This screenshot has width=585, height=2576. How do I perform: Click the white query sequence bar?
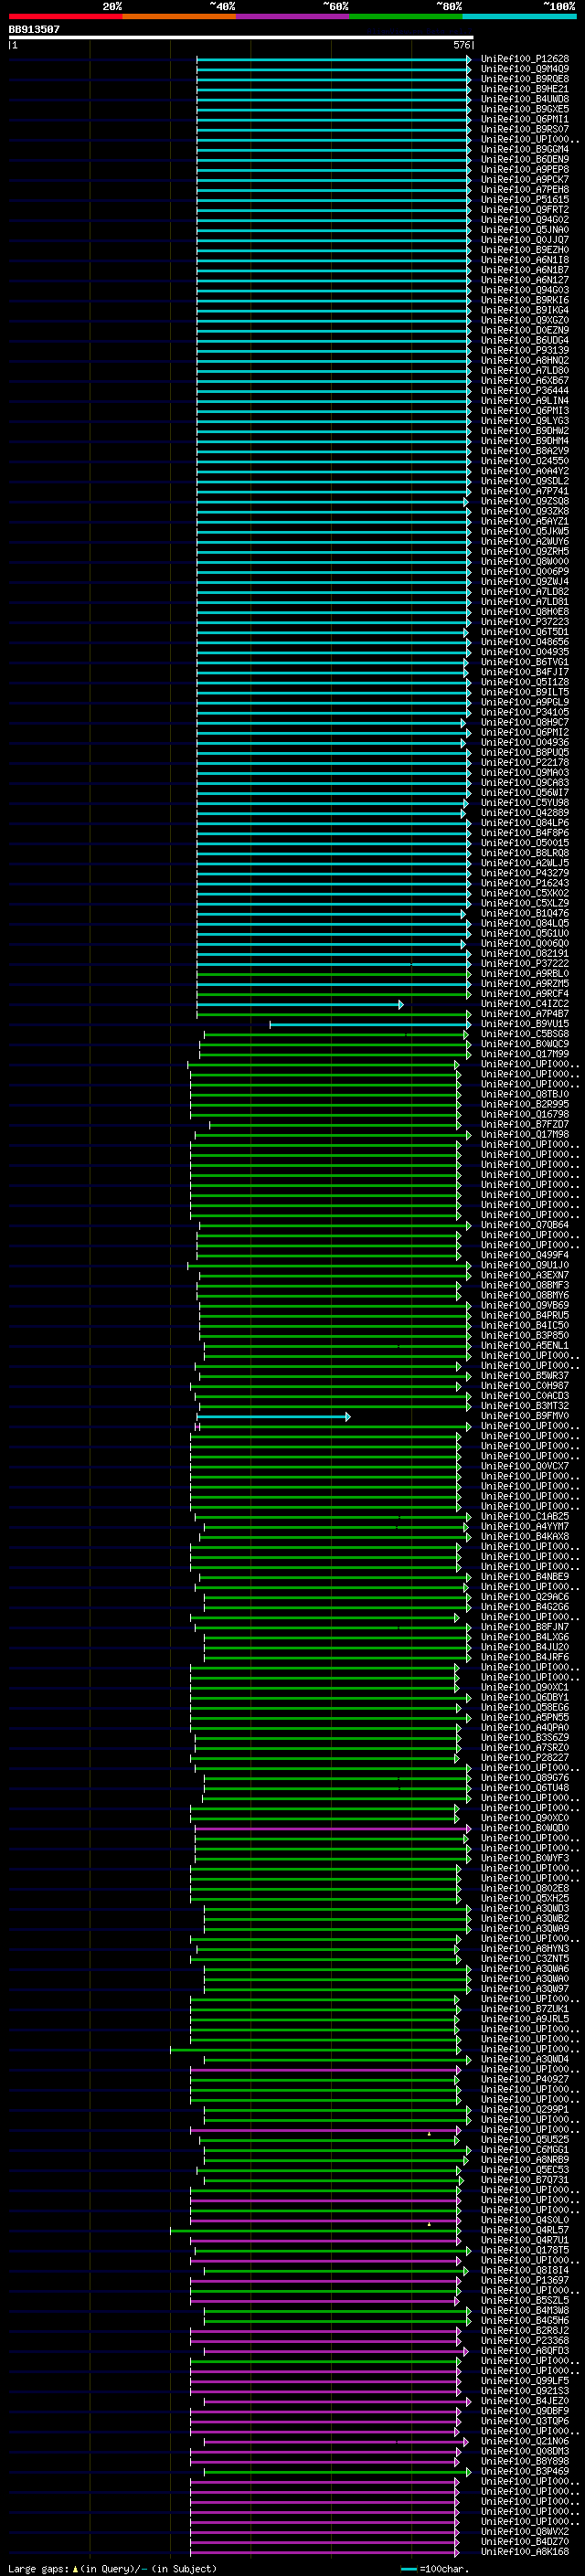(241, 38)
